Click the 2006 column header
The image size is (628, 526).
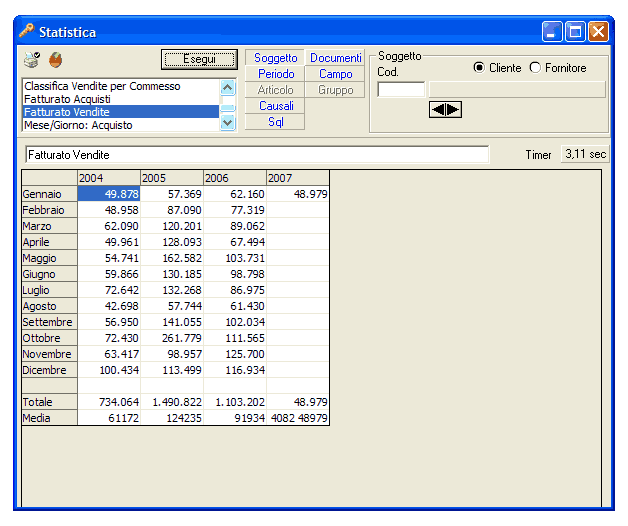235,178
